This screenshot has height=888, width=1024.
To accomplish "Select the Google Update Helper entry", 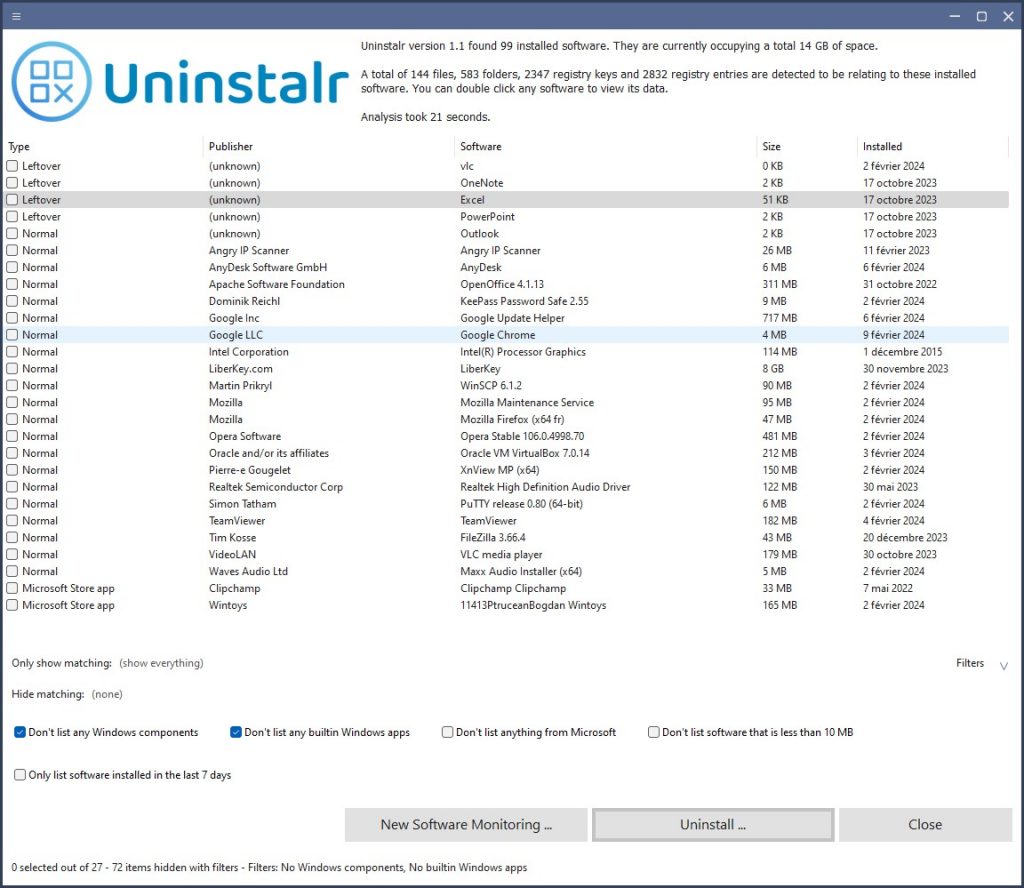I will pyautogui.click(x=507, y=318).
